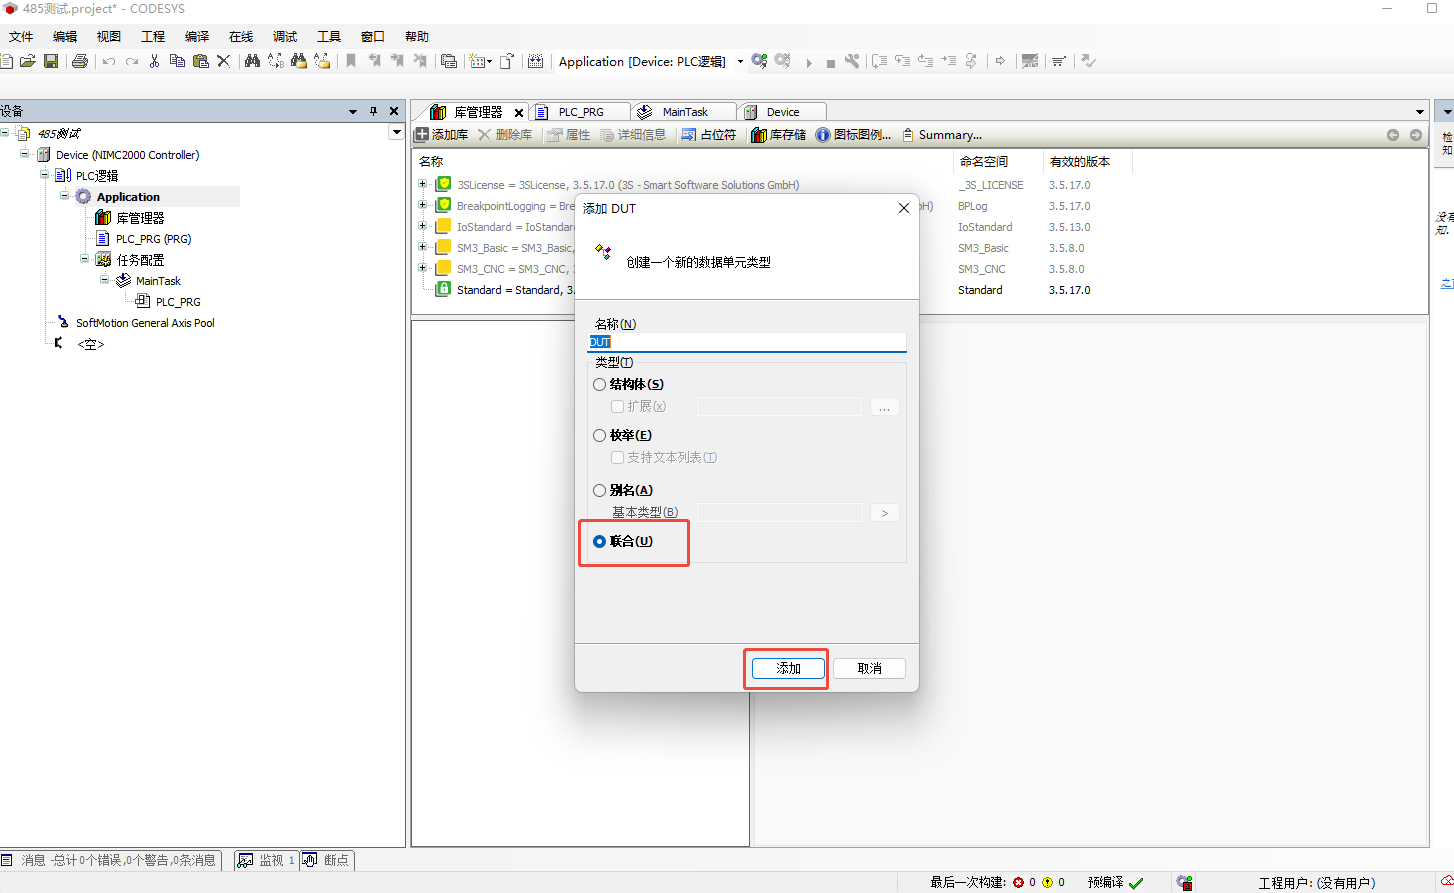This screenshot has width=1454, height=893.
Task: Select the Alias radio button
Action: (600, 490)
